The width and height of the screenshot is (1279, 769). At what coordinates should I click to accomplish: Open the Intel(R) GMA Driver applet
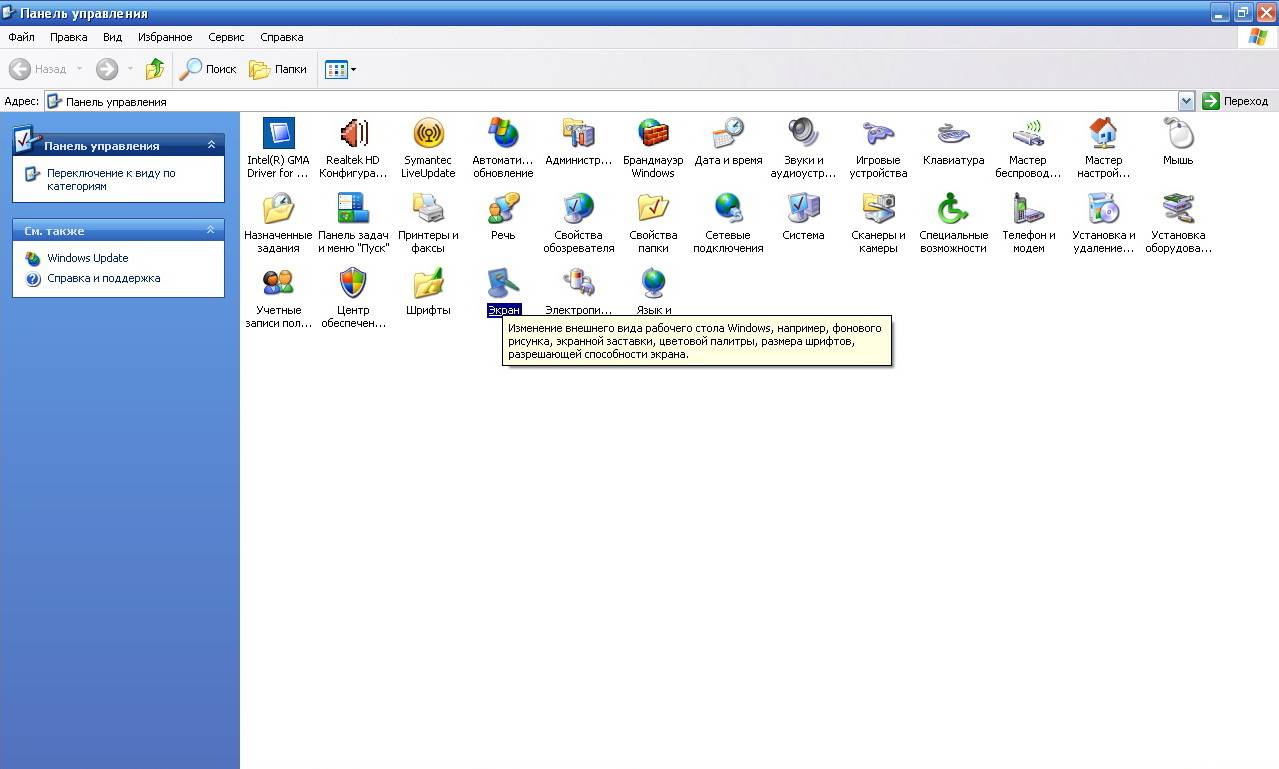[x=278, y=133]
